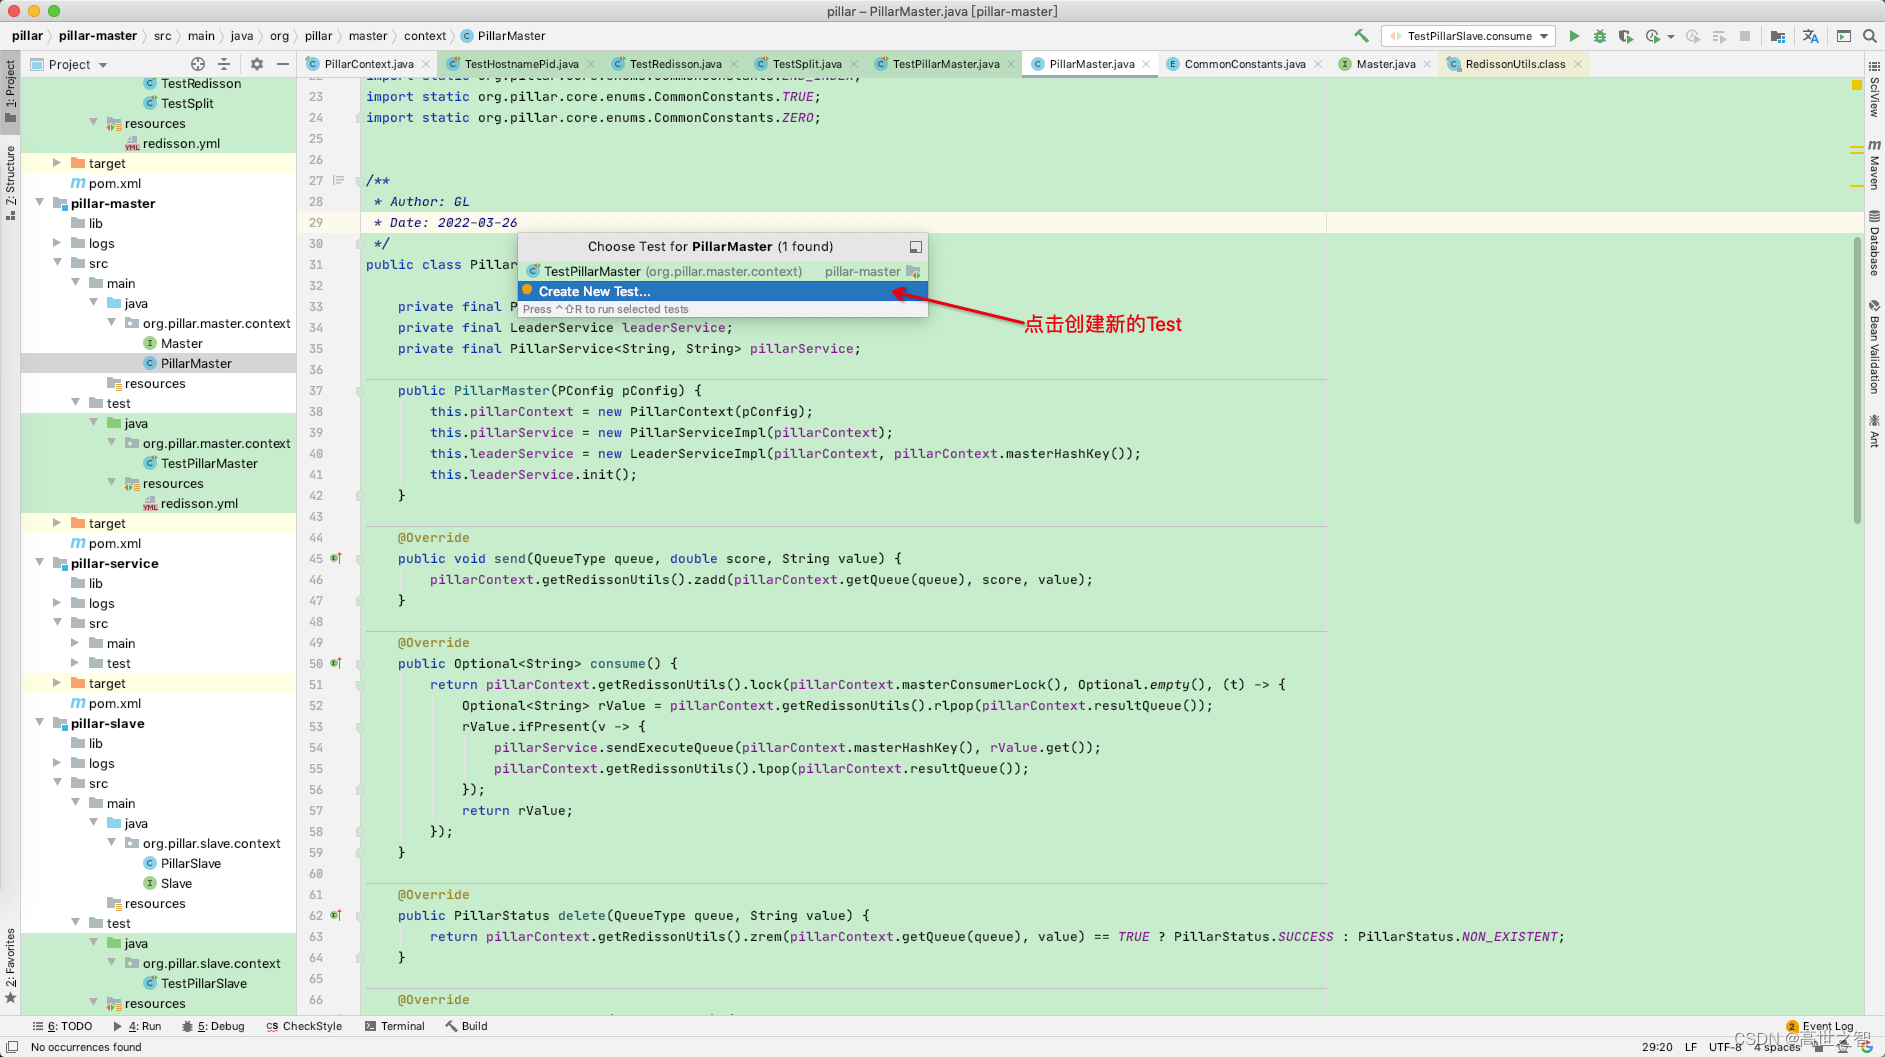Collapse the pillar-slave module node
The width and height of the screenshot is (1885, 1057).
pyautogui.click(x=40, y=723)
